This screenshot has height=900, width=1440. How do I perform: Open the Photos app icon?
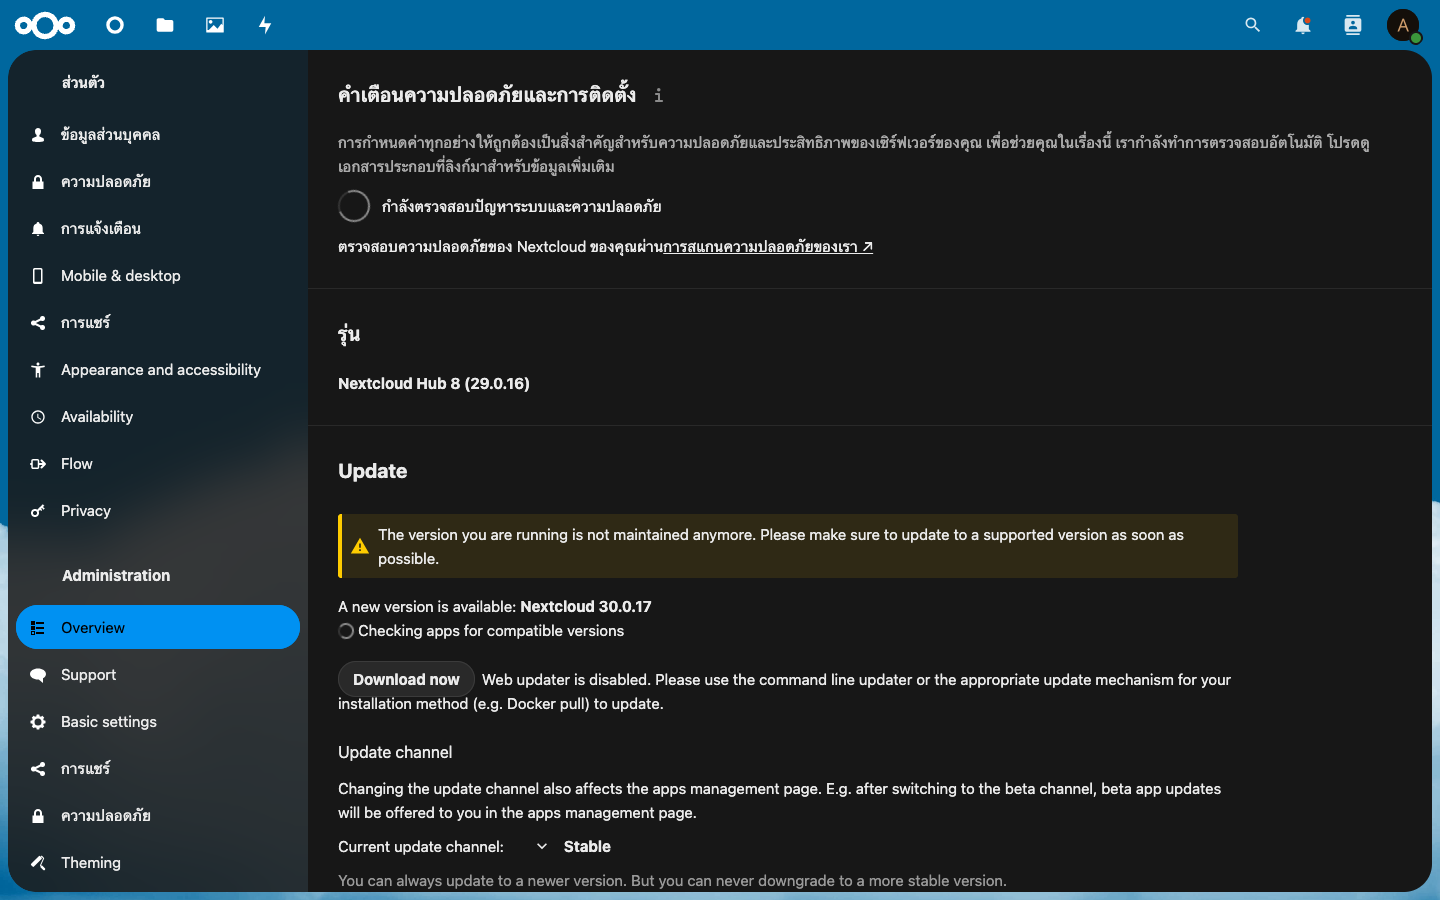point(215,25)
